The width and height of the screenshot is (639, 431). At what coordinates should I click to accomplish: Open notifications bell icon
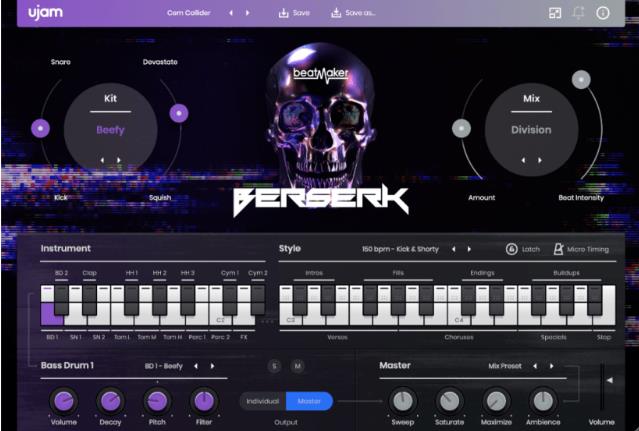pos(578,13)
